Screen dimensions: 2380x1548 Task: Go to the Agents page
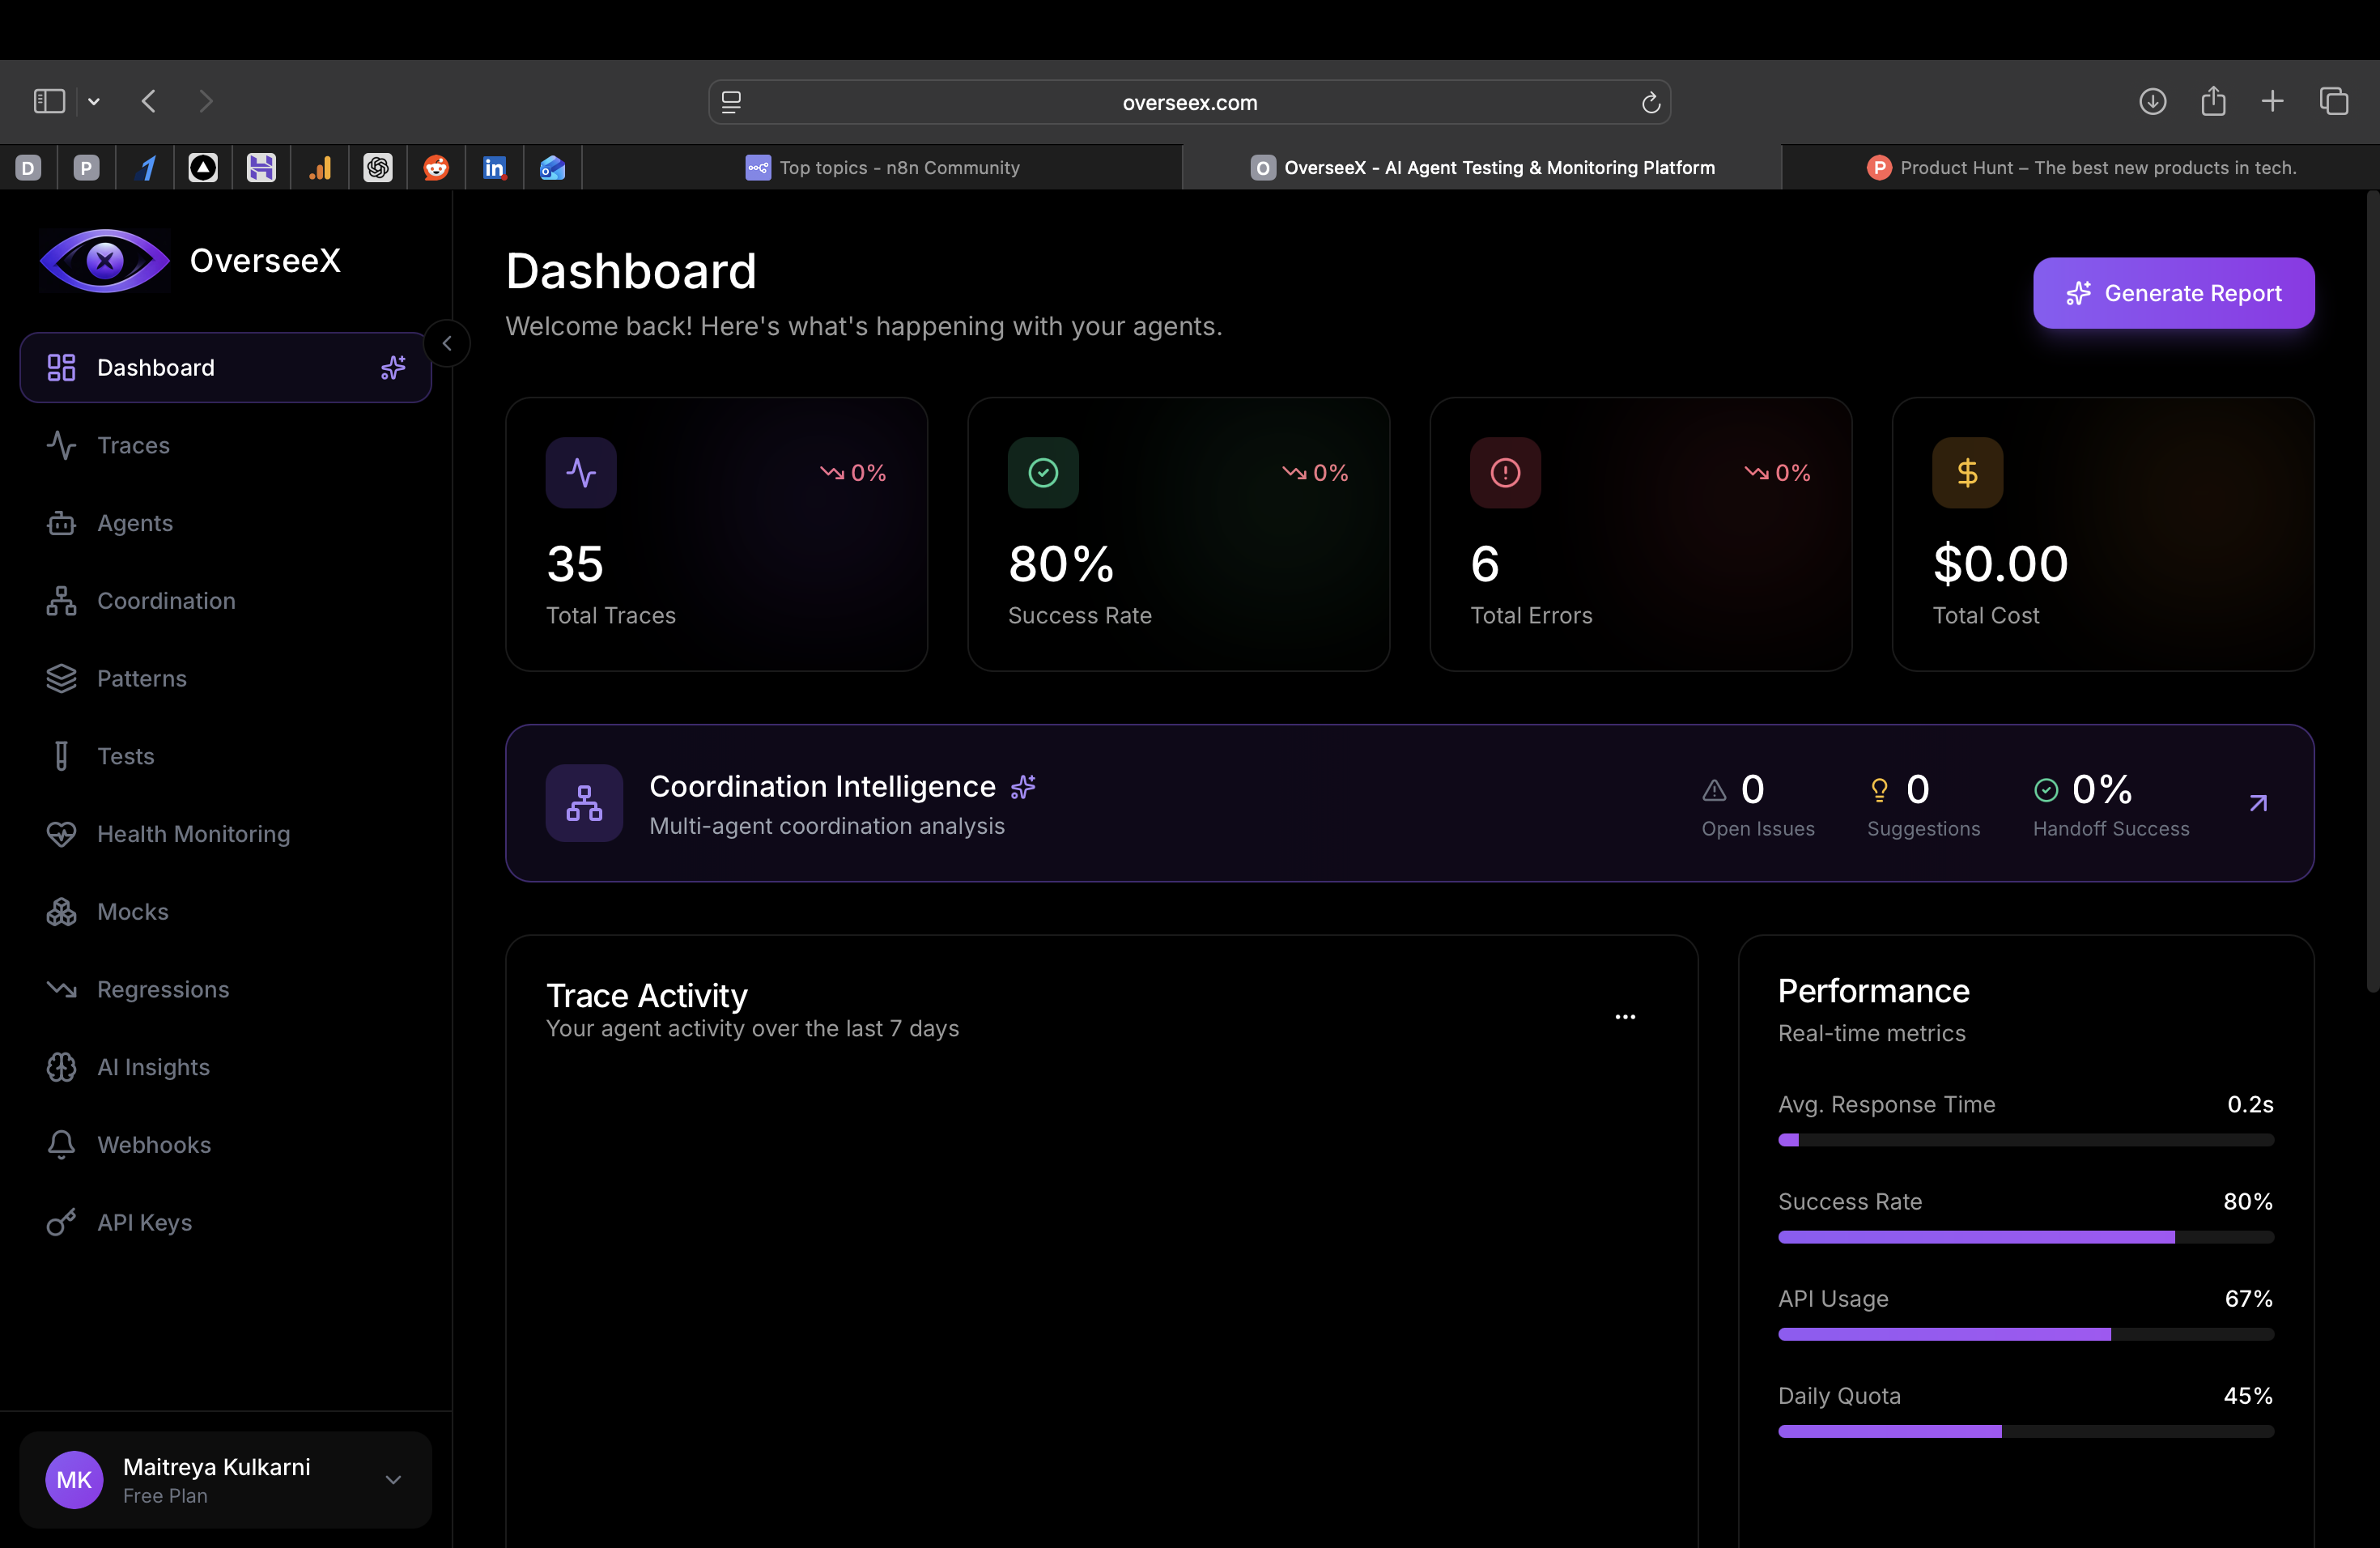point(134,523)
